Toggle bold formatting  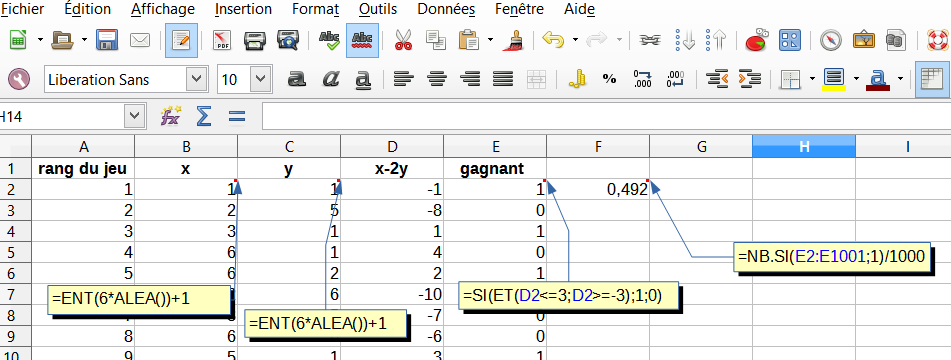tap(297, 79)
